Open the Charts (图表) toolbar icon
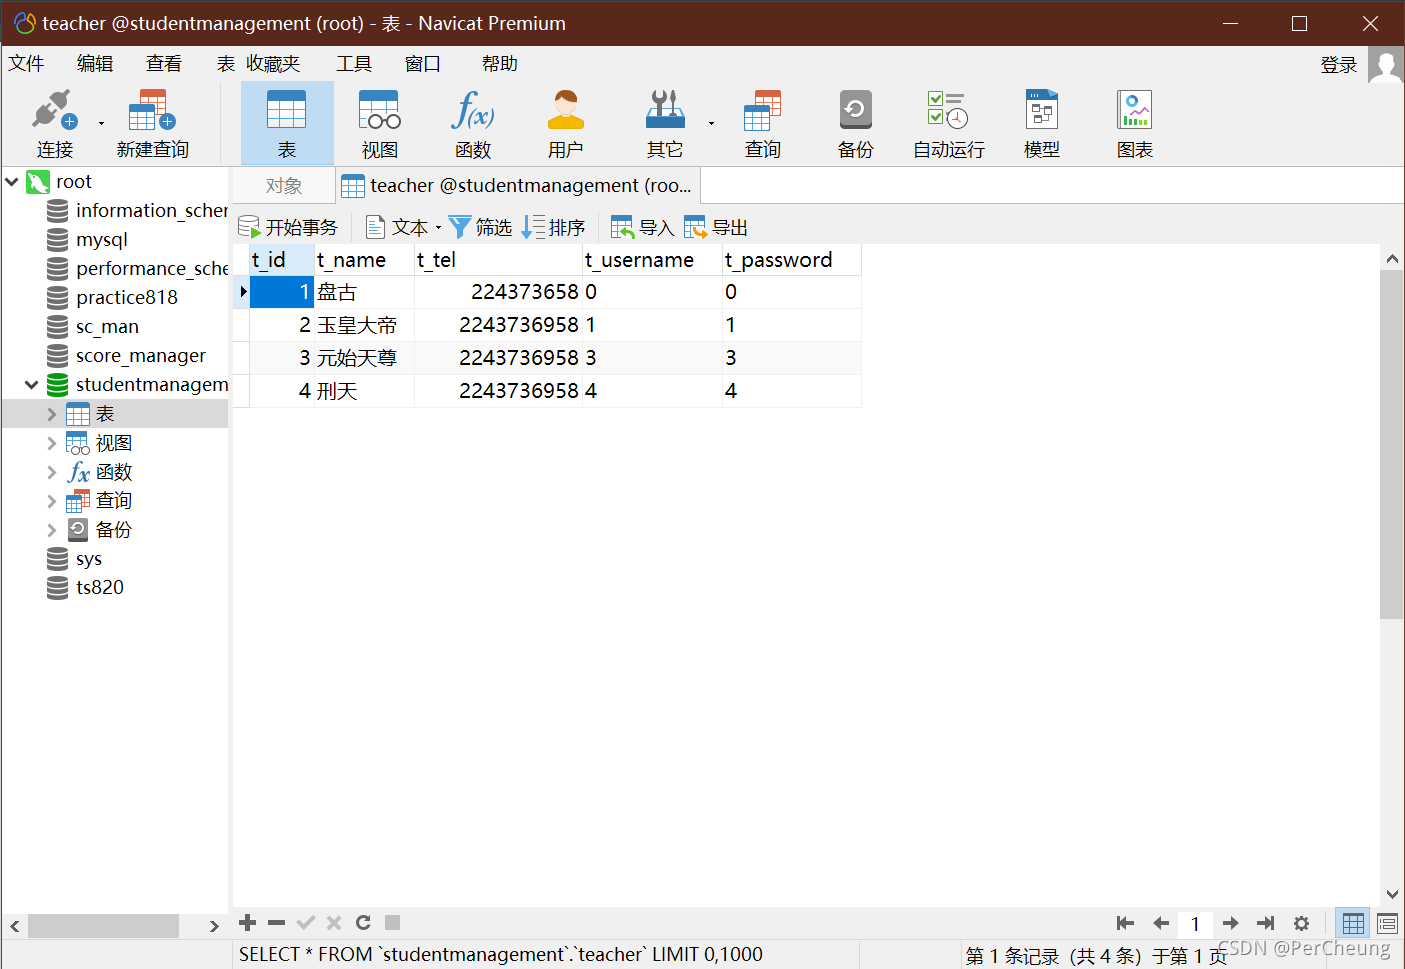This screenshot has width=1405, height=969. [x=1135, y=124]
